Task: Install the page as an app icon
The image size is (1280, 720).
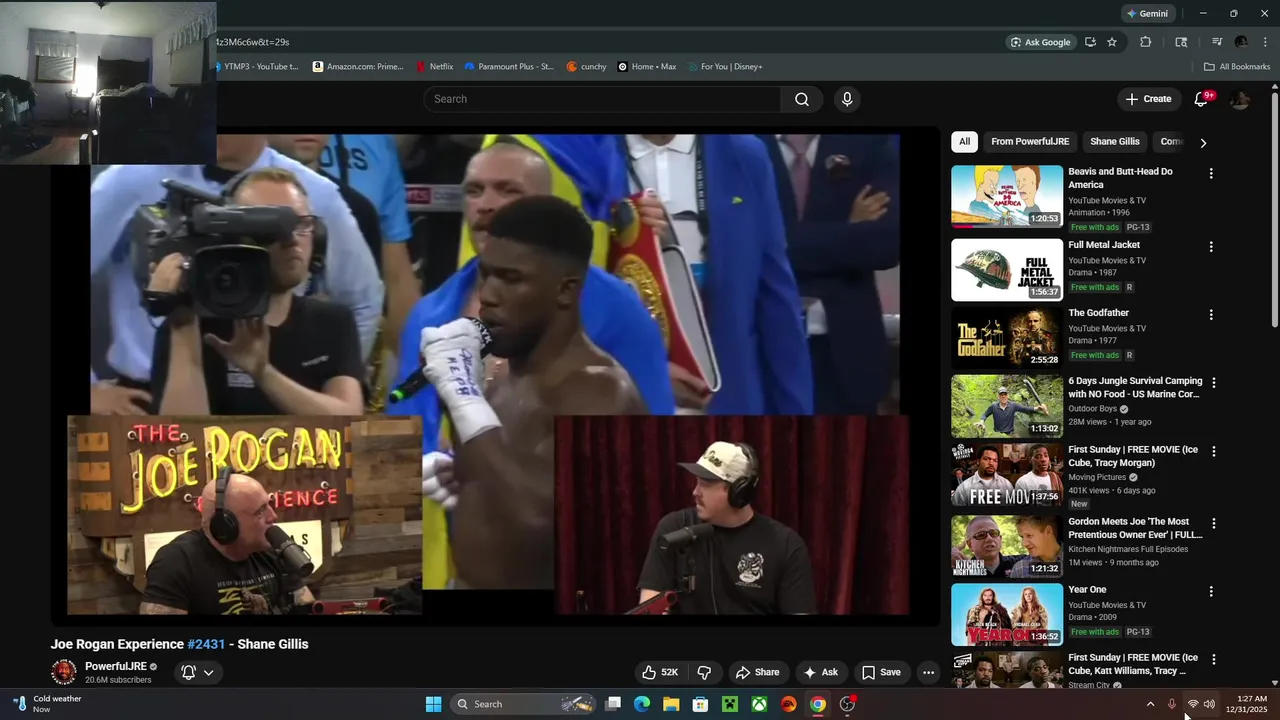Action: [x=1090, y=42]
